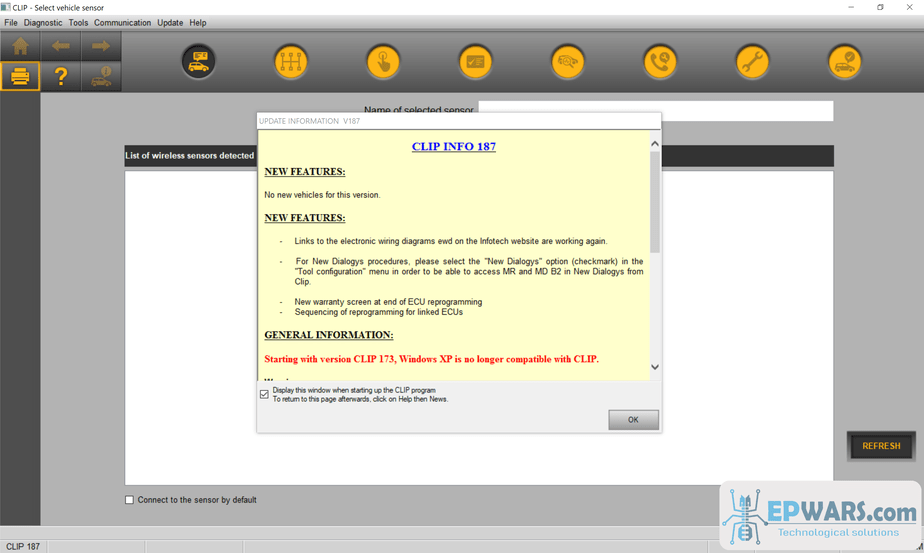Click 'New warranty screen' bullet text
The height and width of the screenshot is (553, 924).
coord(388,302)
